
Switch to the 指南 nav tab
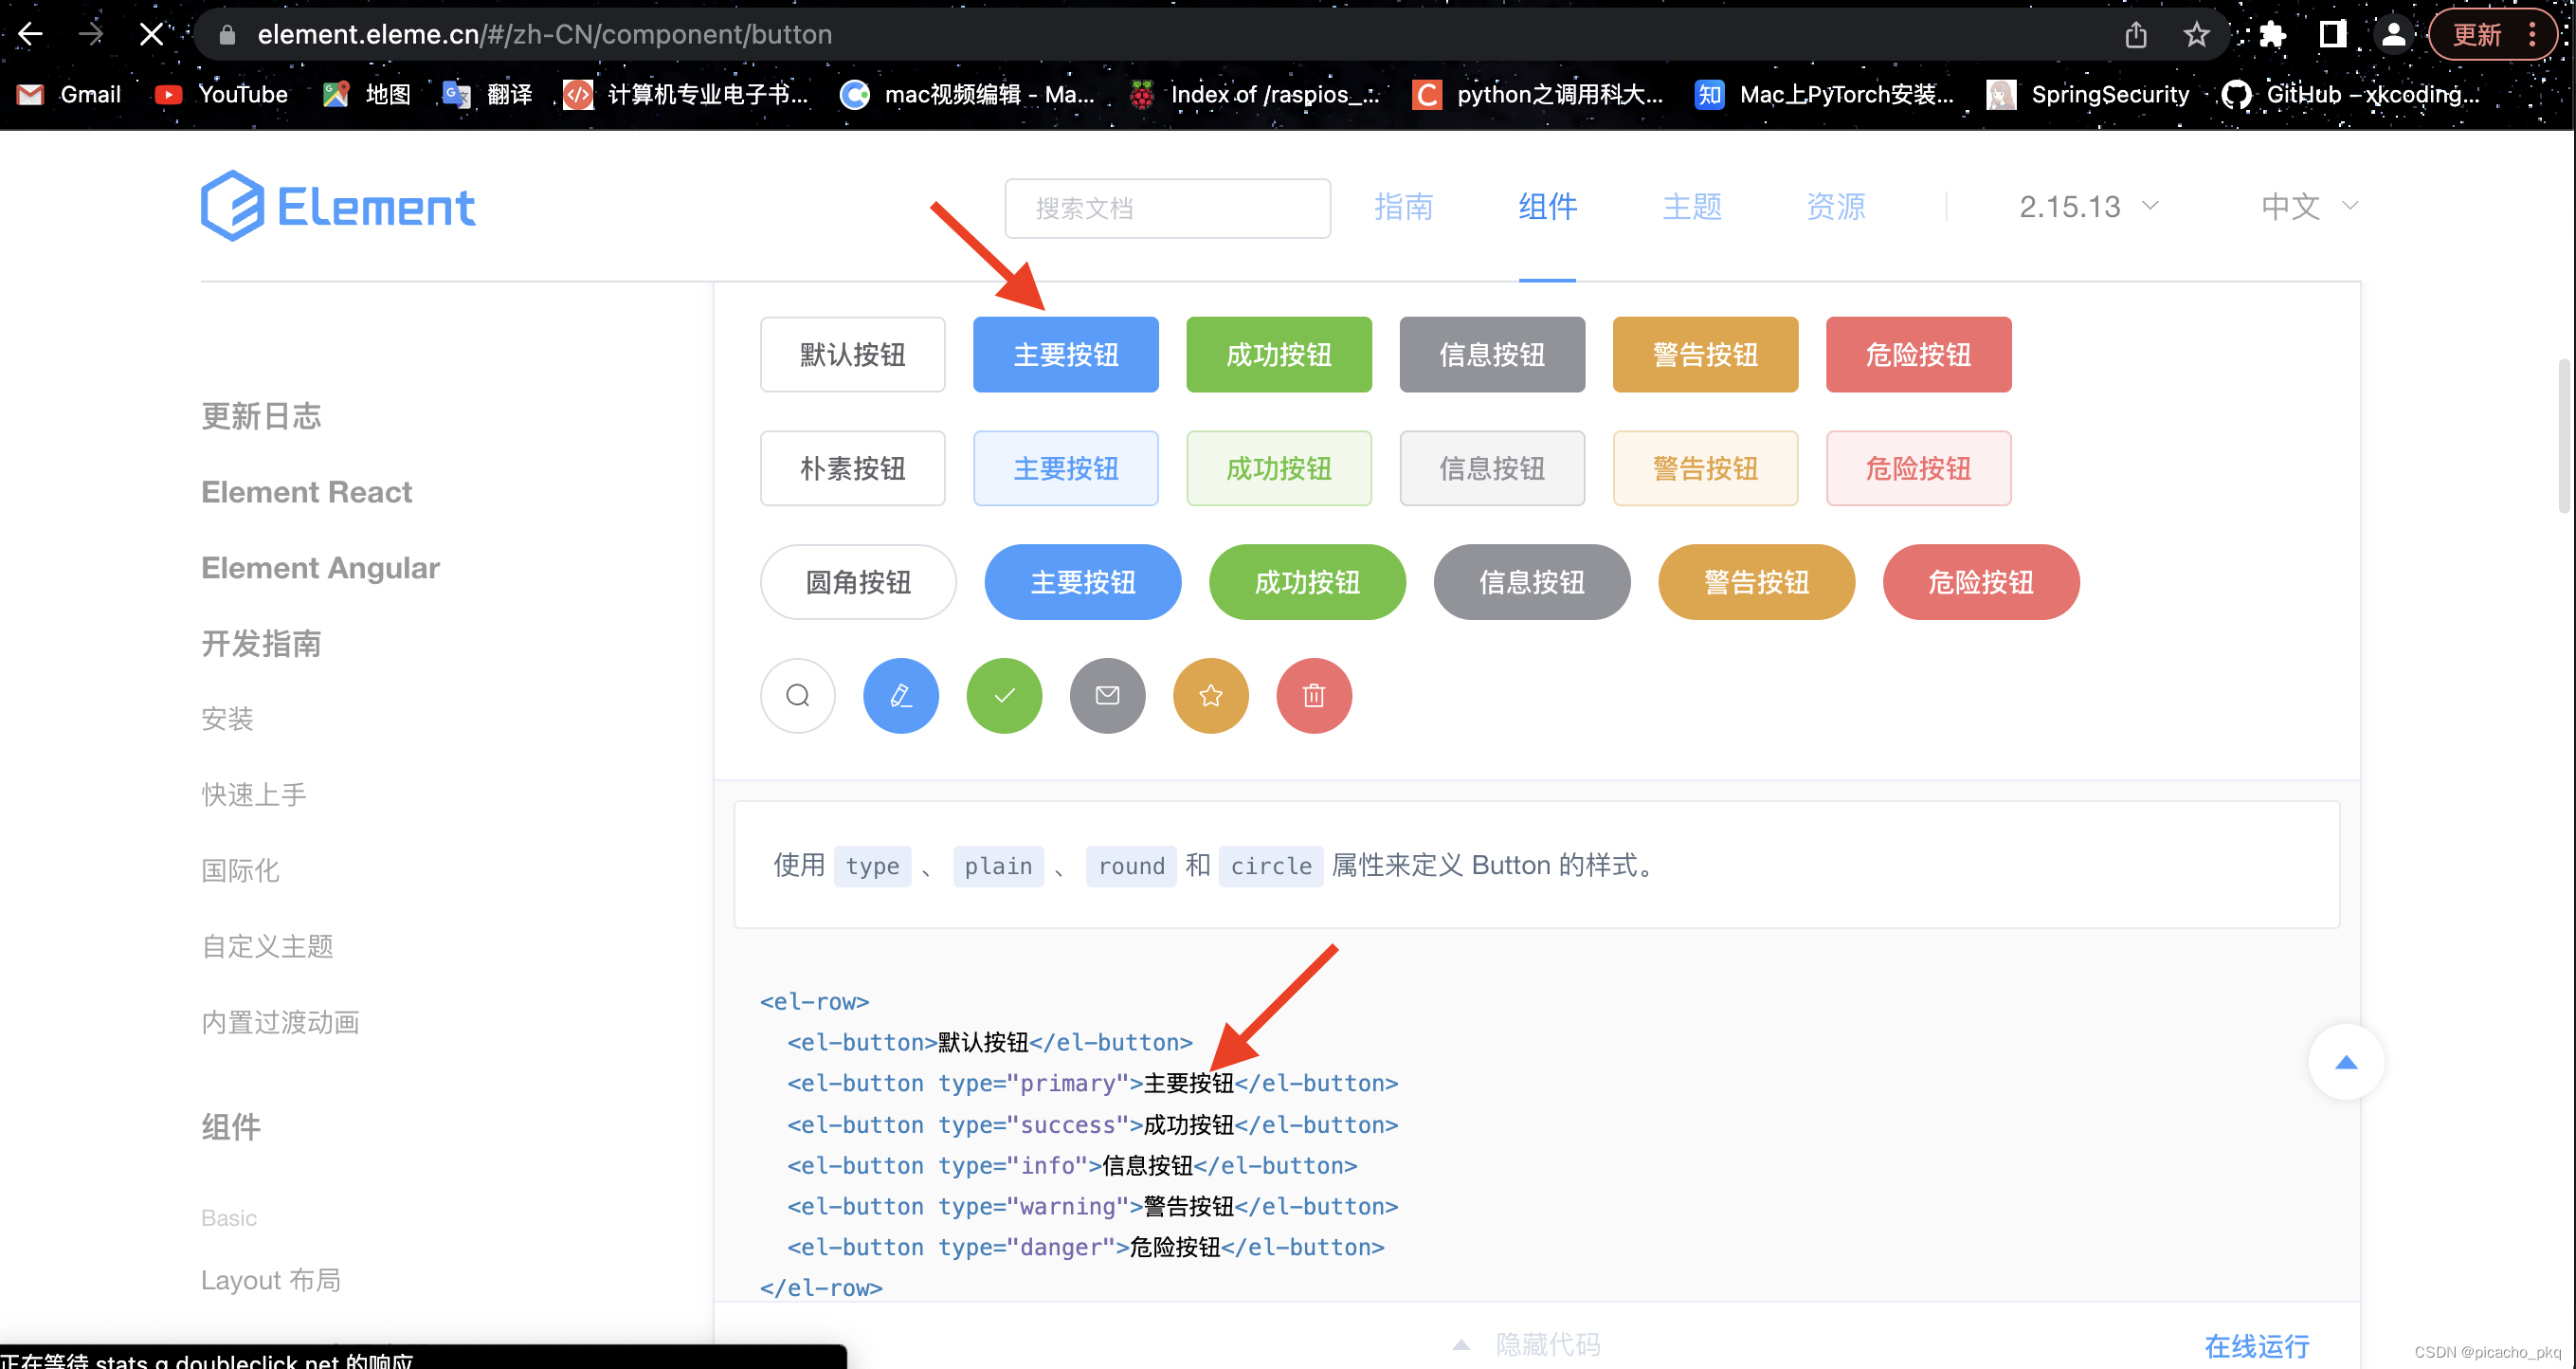pyautogui.click(x=1403, y=206)
